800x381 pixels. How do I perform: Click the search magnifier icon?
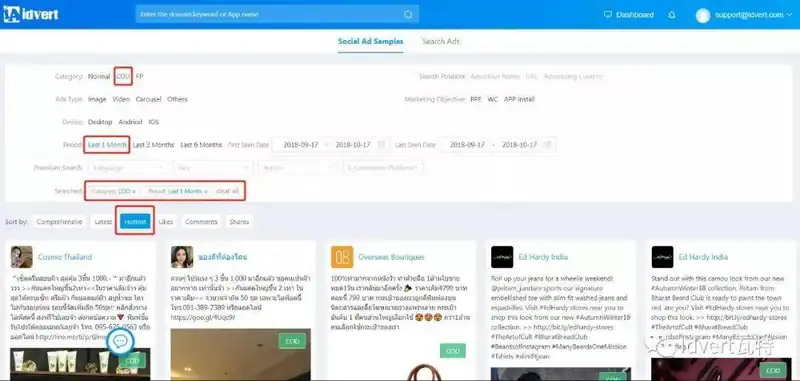coord(408,15)
